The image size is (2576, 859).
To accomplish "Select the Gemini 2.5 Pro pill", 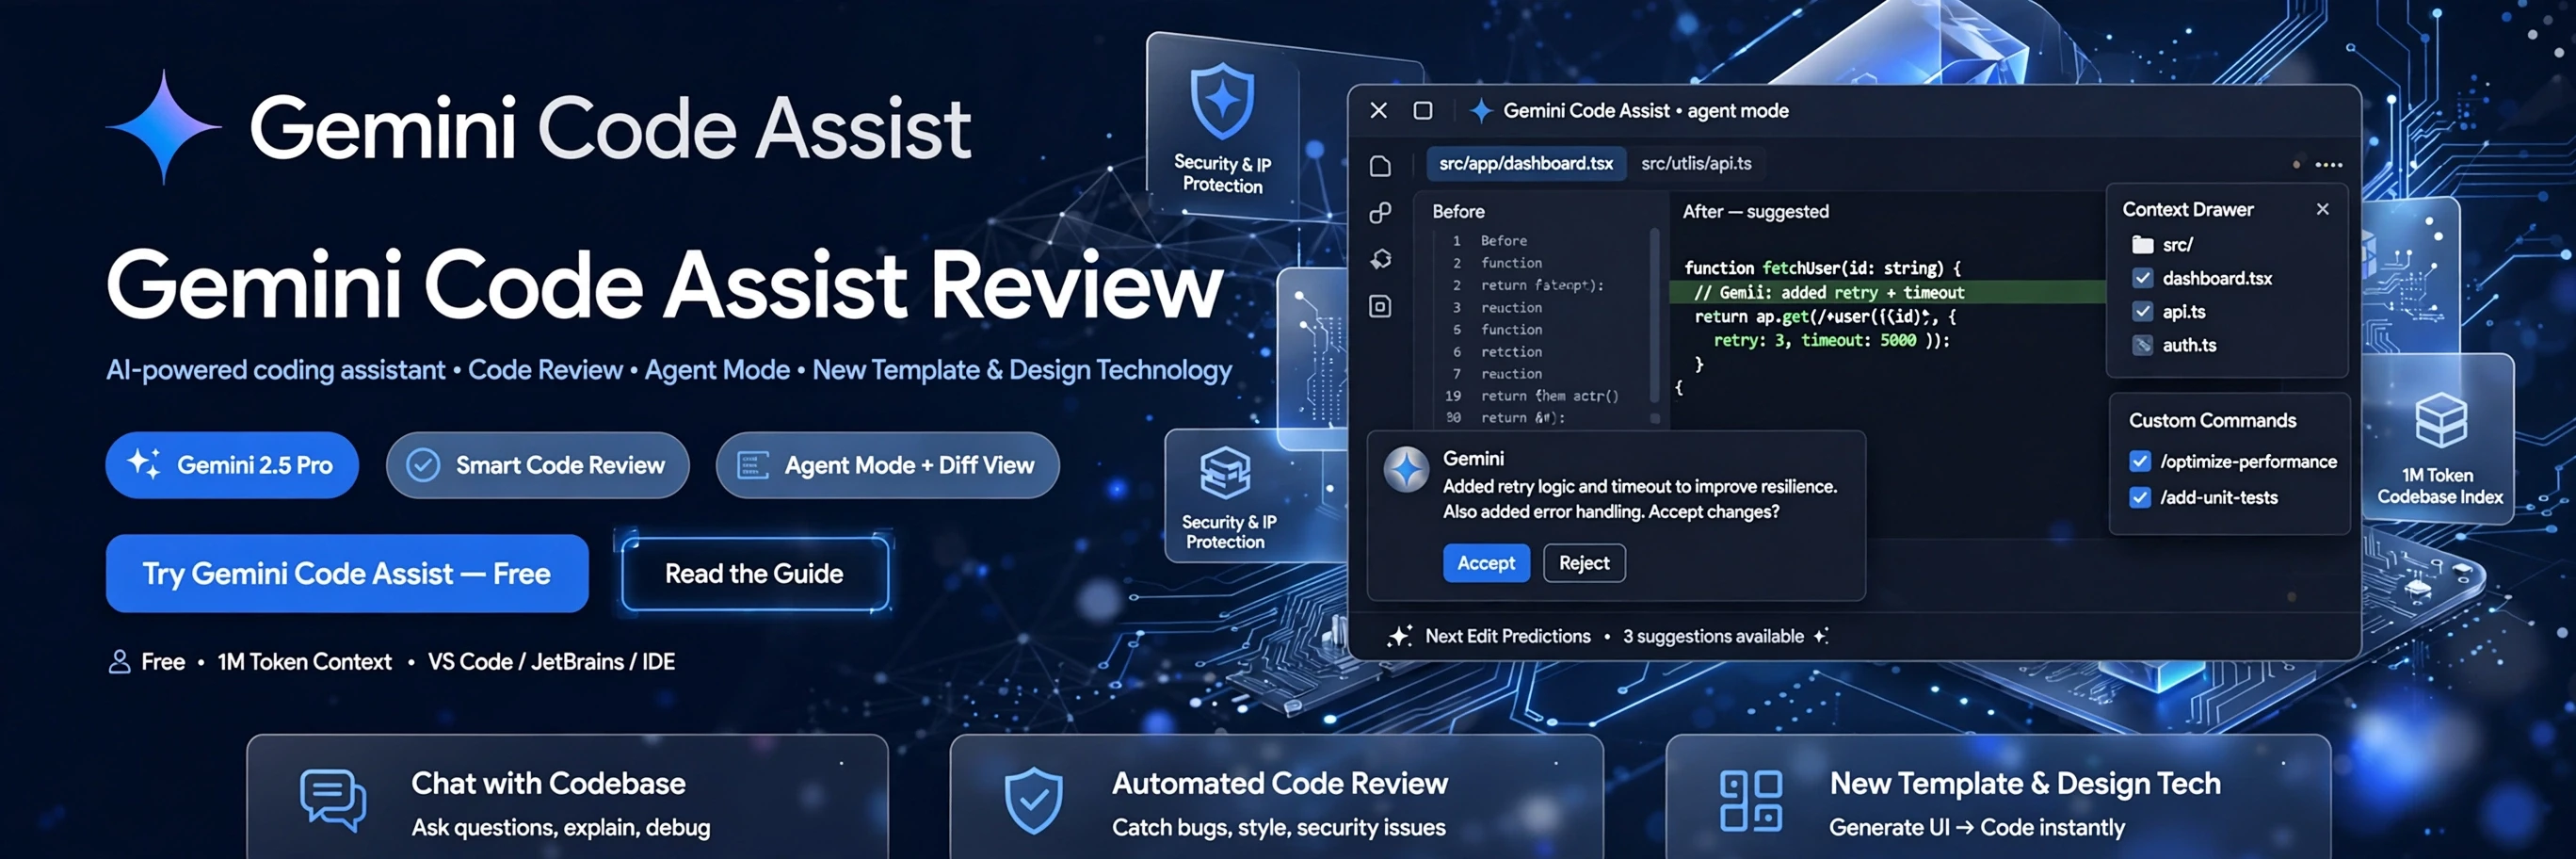I will coord(232,465).
